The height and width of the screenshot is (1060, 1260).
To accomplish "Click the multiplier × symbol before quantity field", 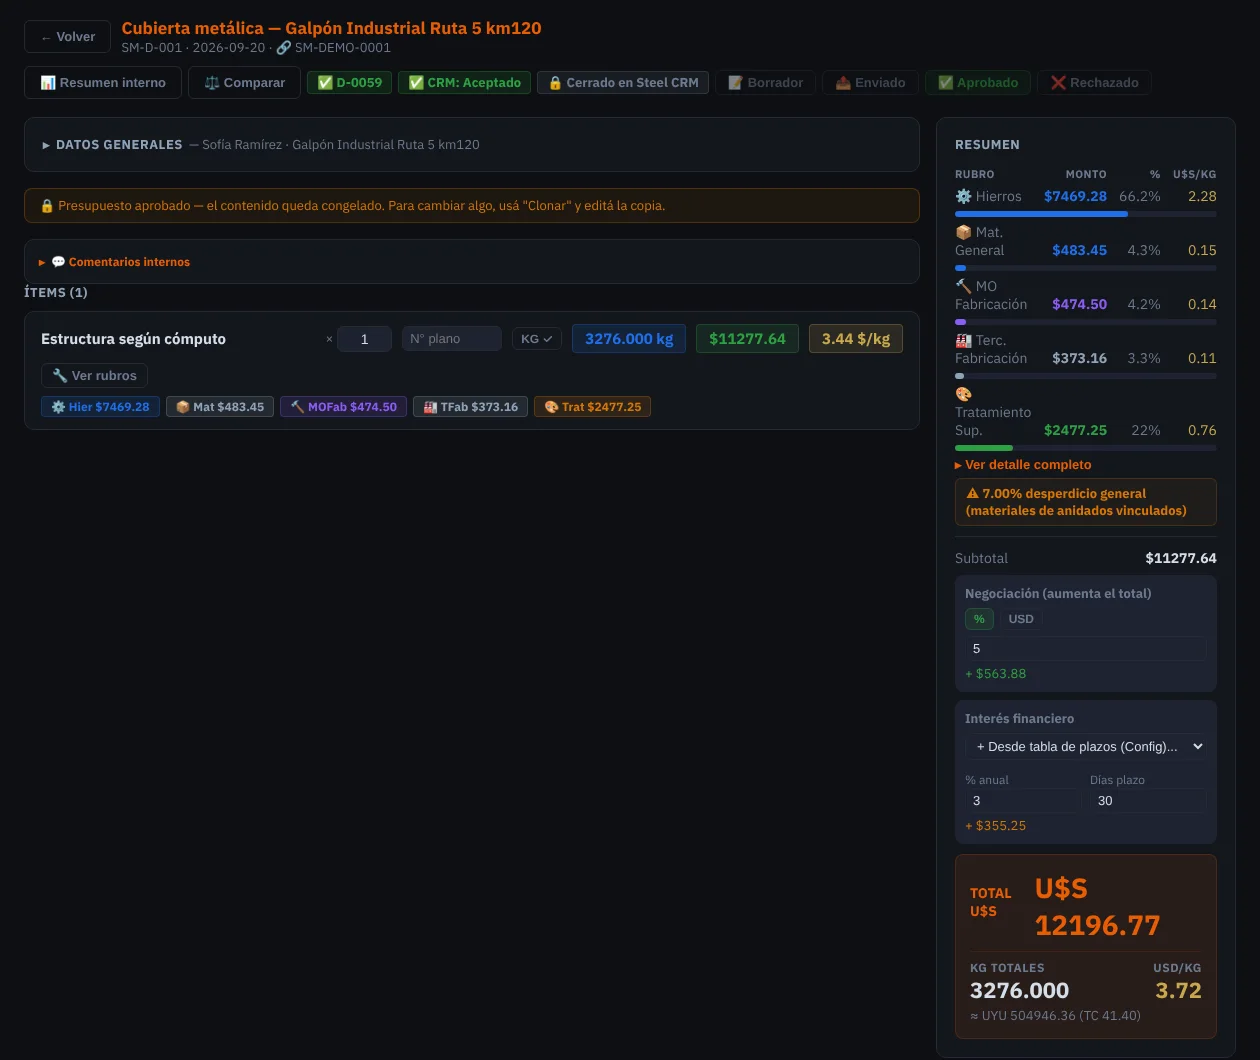I will (329, 339).
